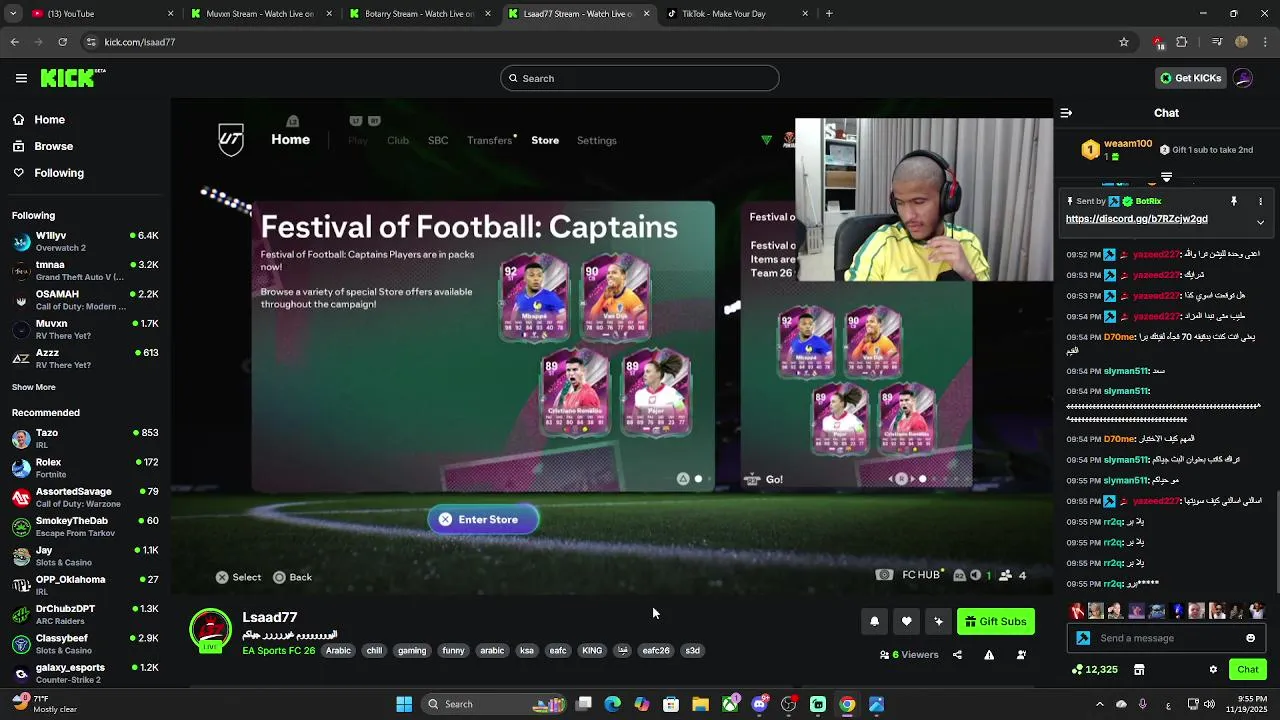The height and width of the screenshot is (720, 1280).
Task: Open browser extensions puzzle icon
Action: (x=1182, y=42)
